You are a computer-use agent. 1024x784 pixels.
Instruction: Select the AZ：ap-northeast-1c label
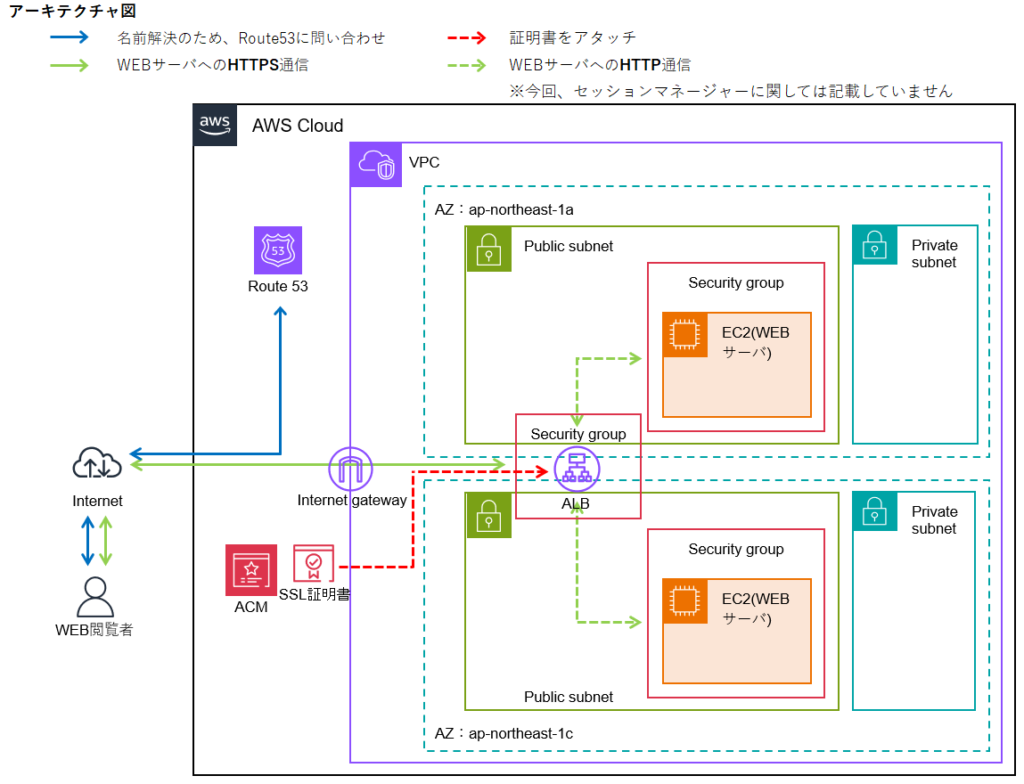504,734
